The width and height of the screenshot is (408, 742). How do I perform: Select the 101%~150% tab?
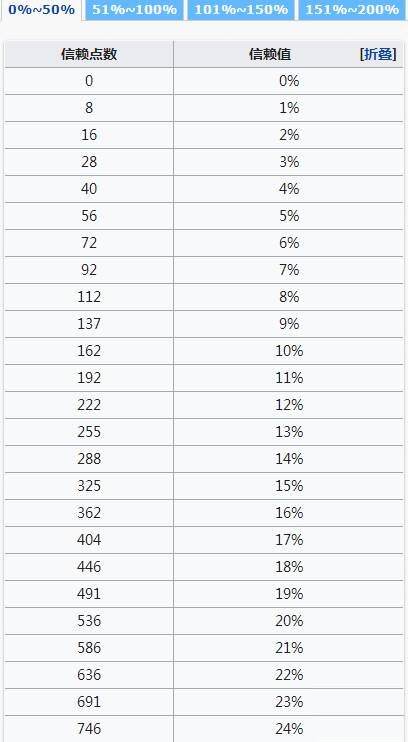[x=241, y=10]
